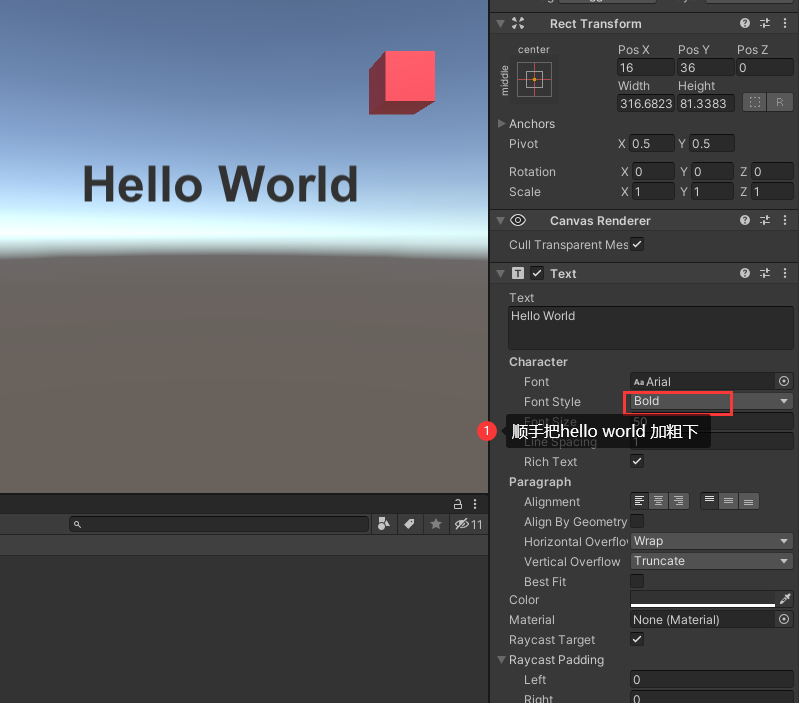Viewport: 799px width, 703px height.
Task: Toggle Rect Transform blueprint mode button
Action: pyautogui.click(x=755, y=102)
